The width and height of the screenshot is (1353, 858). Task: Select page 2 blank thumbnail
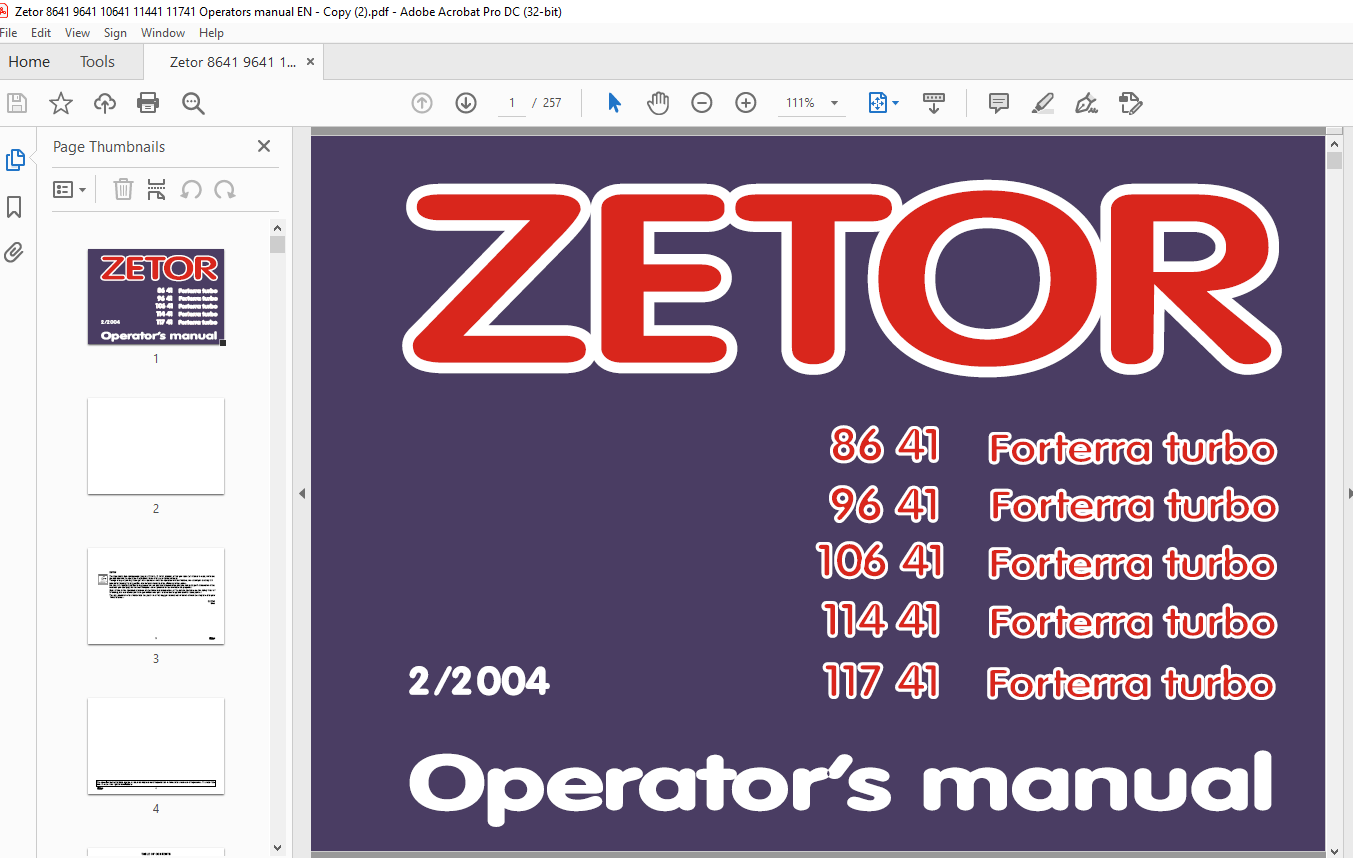(156, 446)
